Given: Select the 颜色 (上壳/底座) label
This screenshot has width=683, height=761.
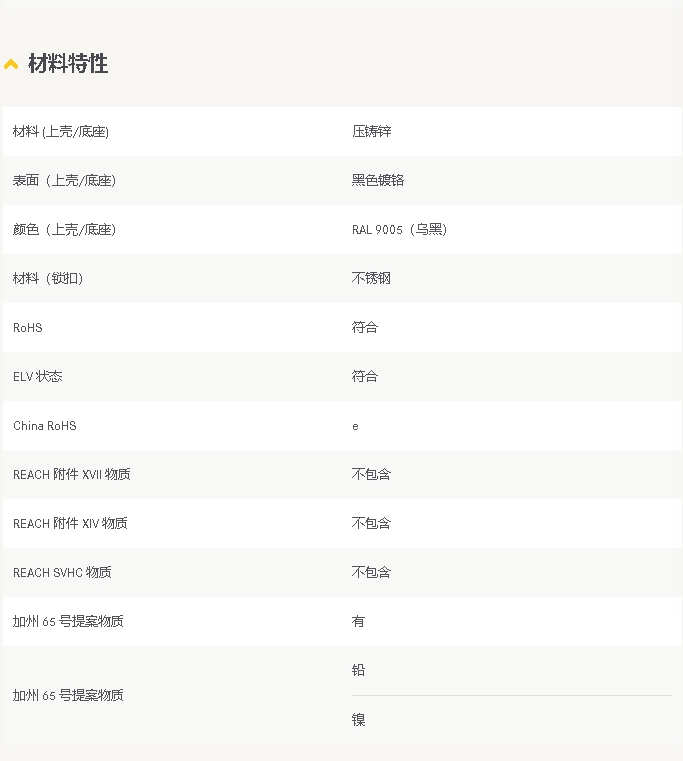Looking at the screenshot, I should tap(64, 230).
